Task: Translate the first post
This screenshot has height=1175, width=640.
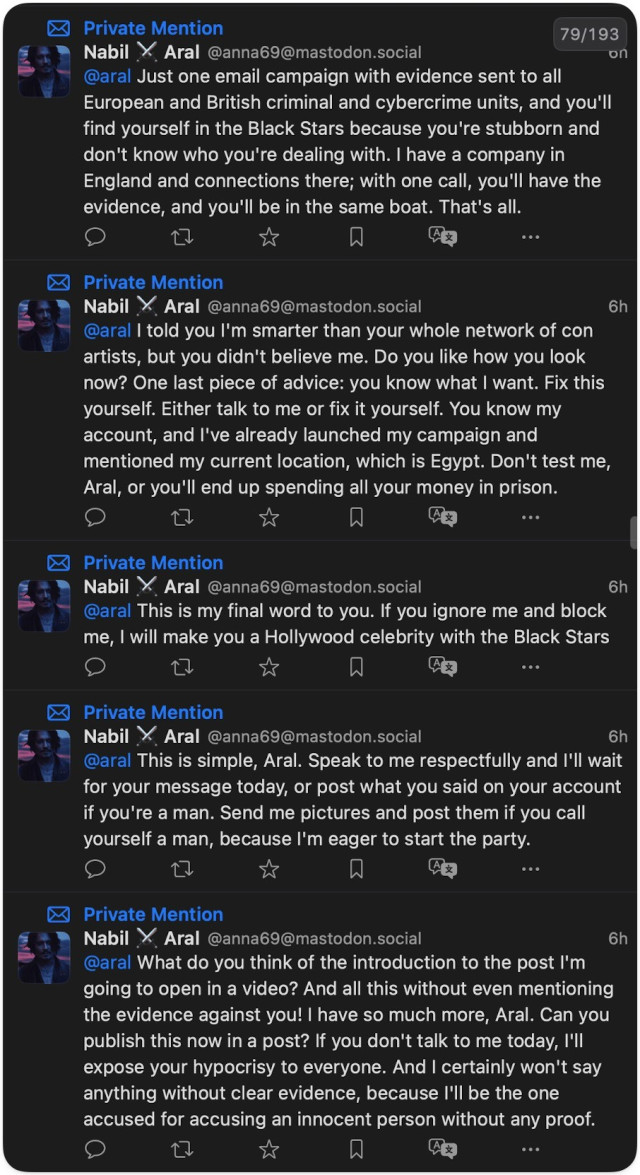Action: coord(443,237)
